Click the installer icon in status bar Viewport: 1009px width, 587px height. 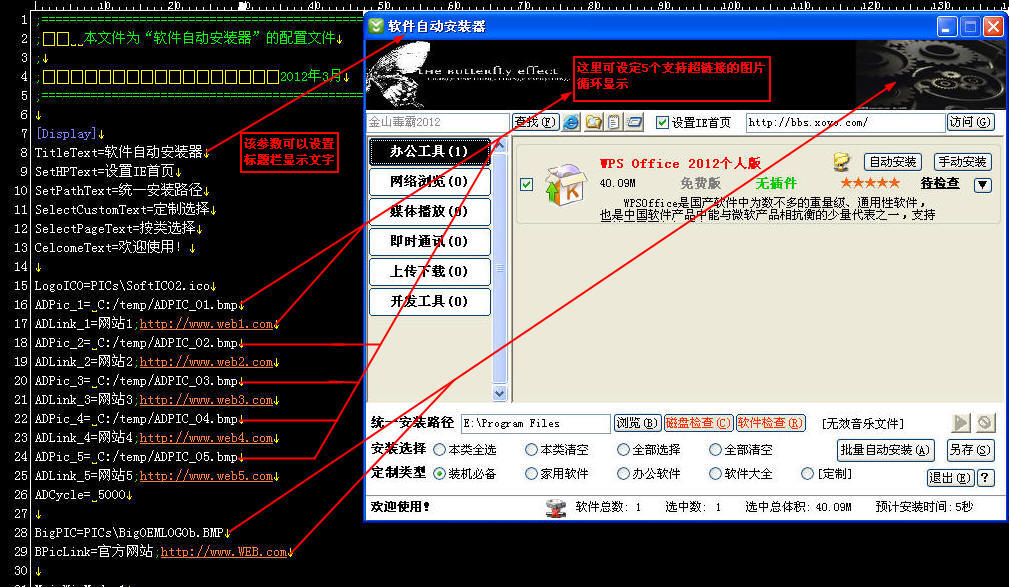point(556,508)
